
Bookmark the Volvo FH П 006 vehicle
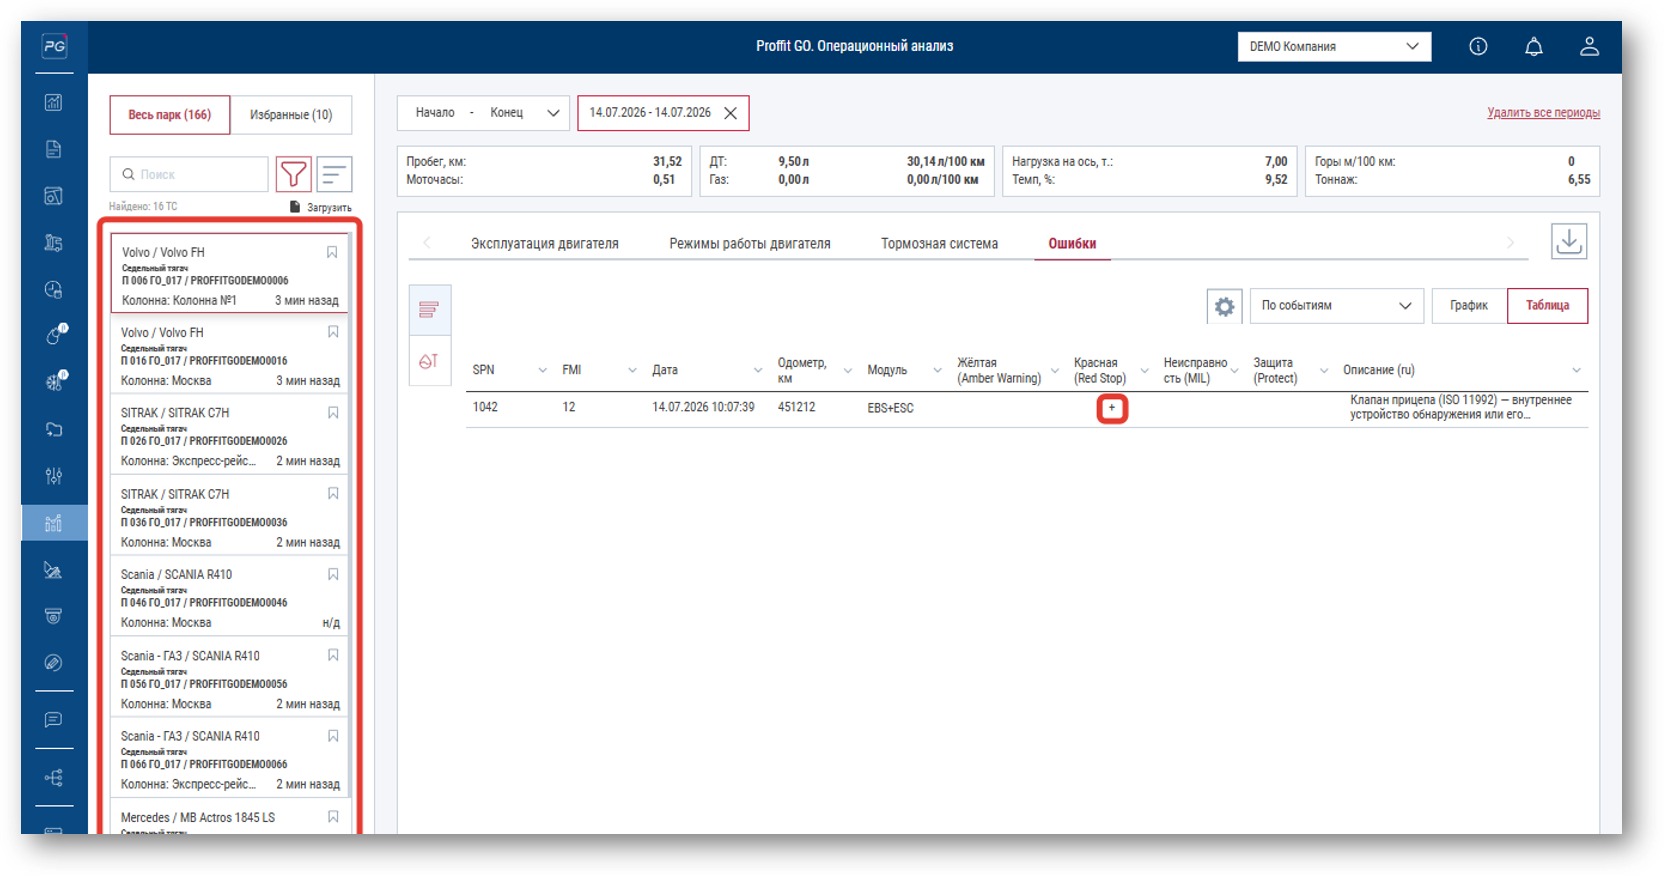pos(332,252)
